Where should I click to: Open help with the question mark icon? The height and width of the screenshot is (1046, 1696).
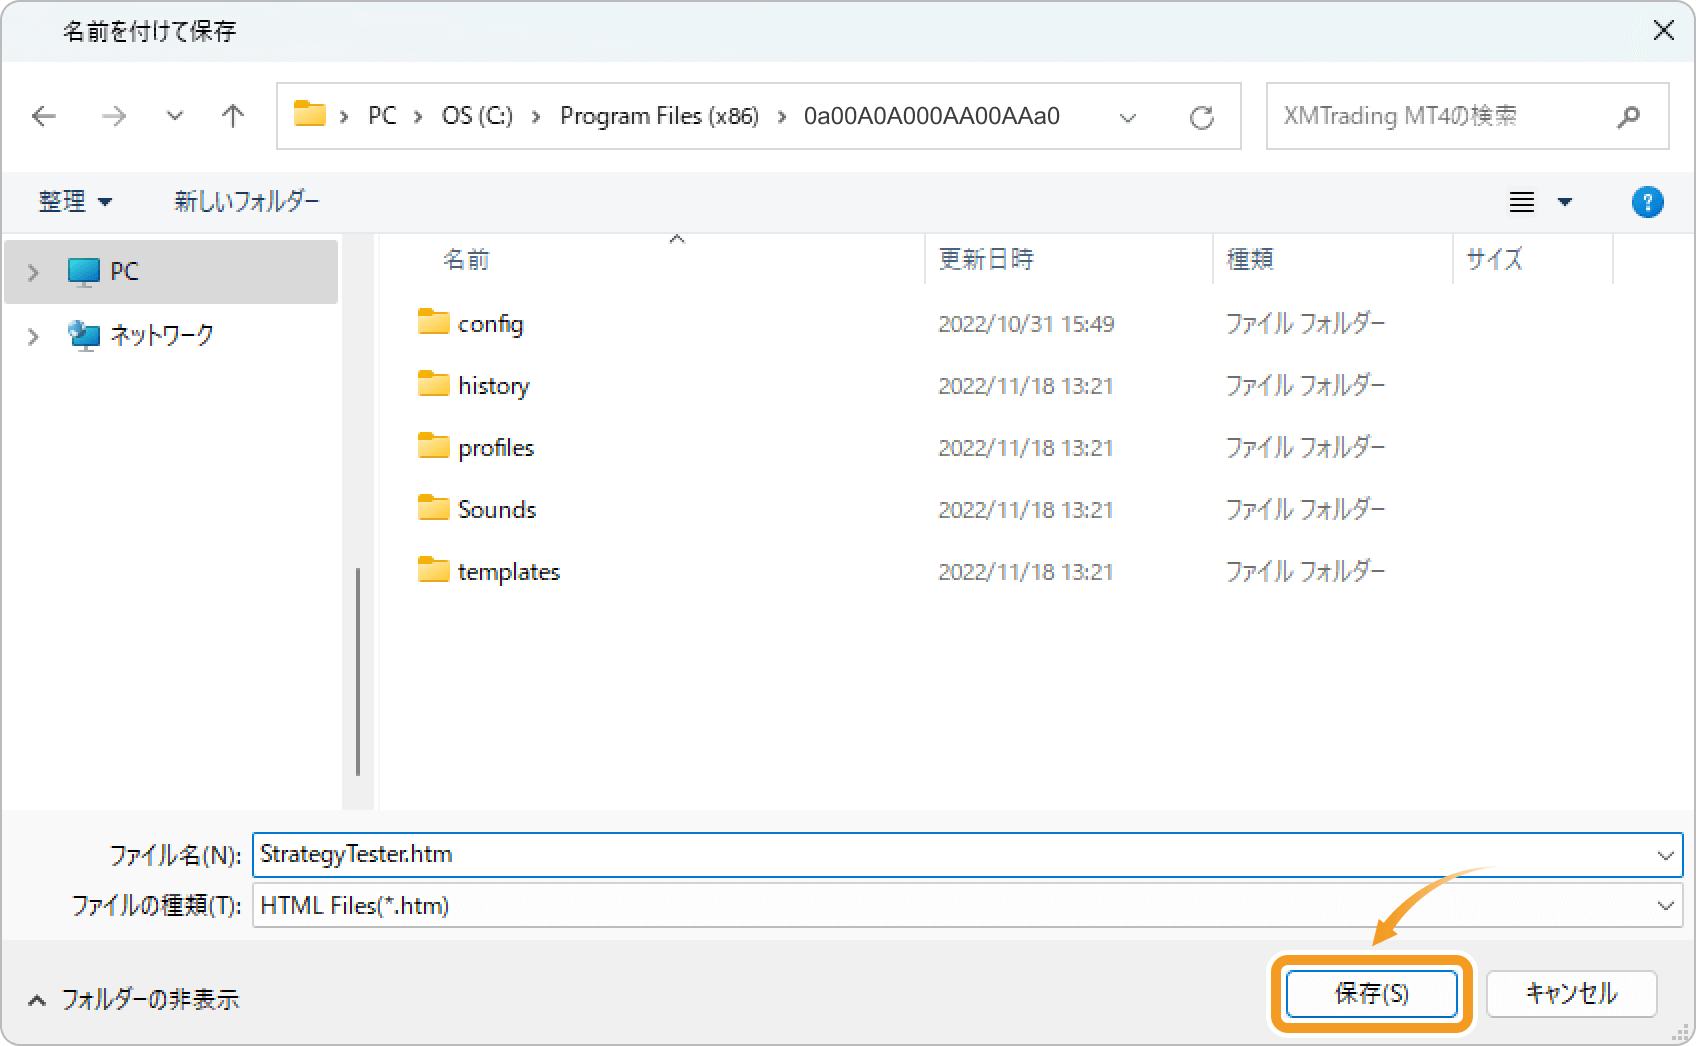[1647, 202]
